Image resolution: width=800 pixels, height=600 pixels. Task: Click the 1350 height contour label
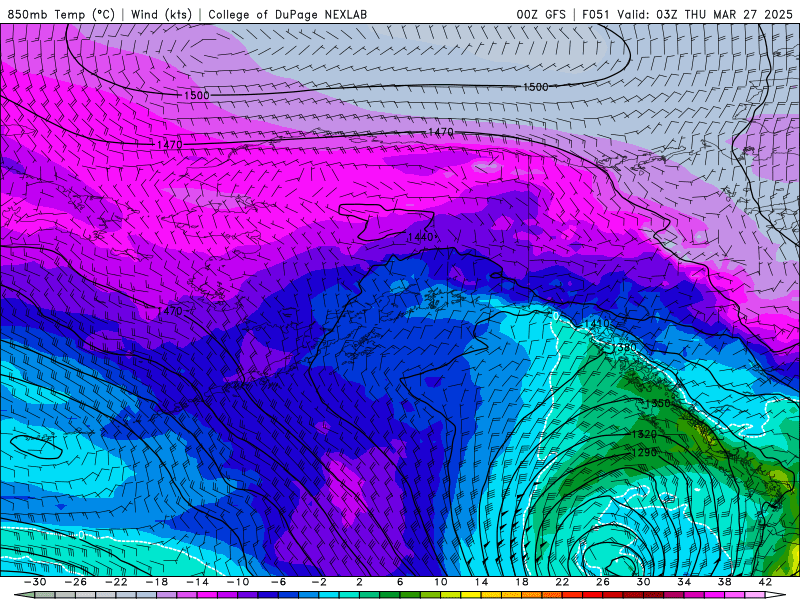[658, 404]
